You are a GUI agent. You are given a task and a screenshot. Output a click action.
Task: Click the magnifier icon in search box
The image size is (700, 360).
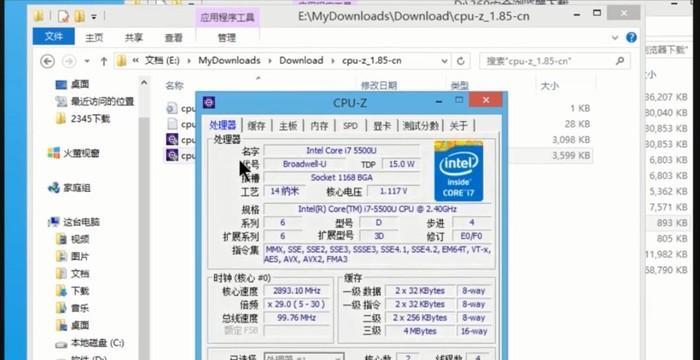(x=620, y=61)
